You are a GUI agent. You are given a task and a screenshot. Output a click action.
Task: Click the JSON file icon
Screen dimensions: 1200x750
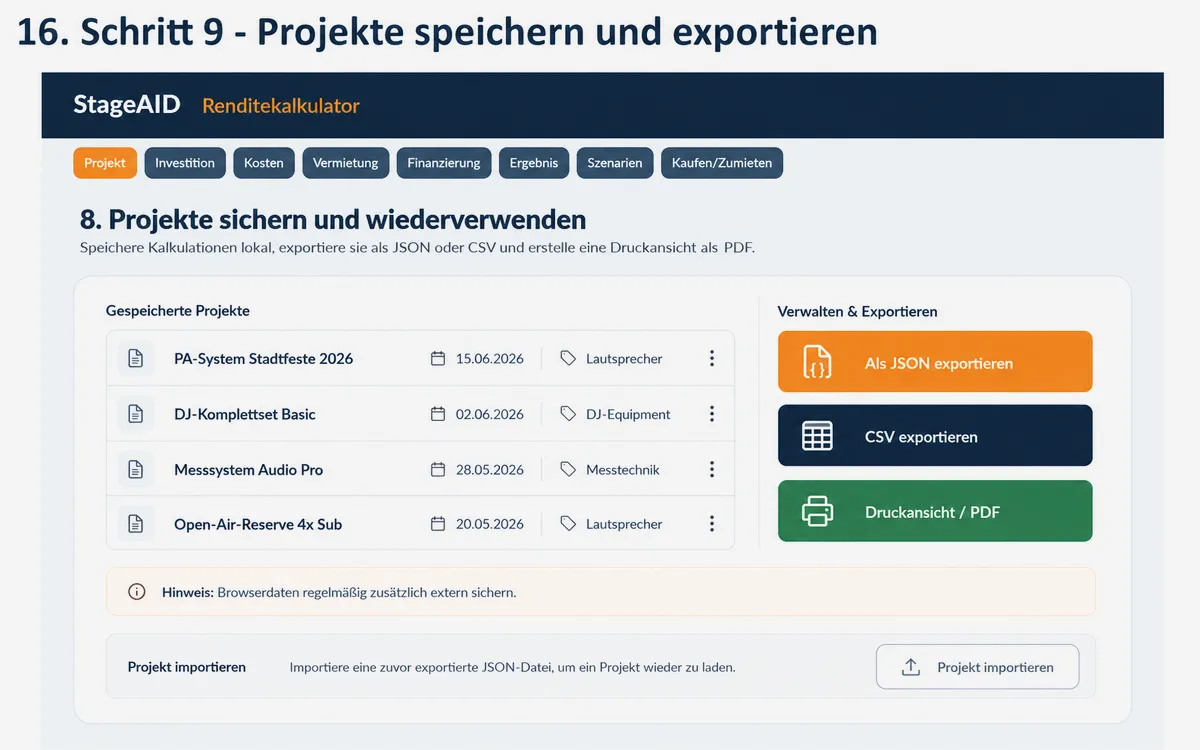click(817, 362)
